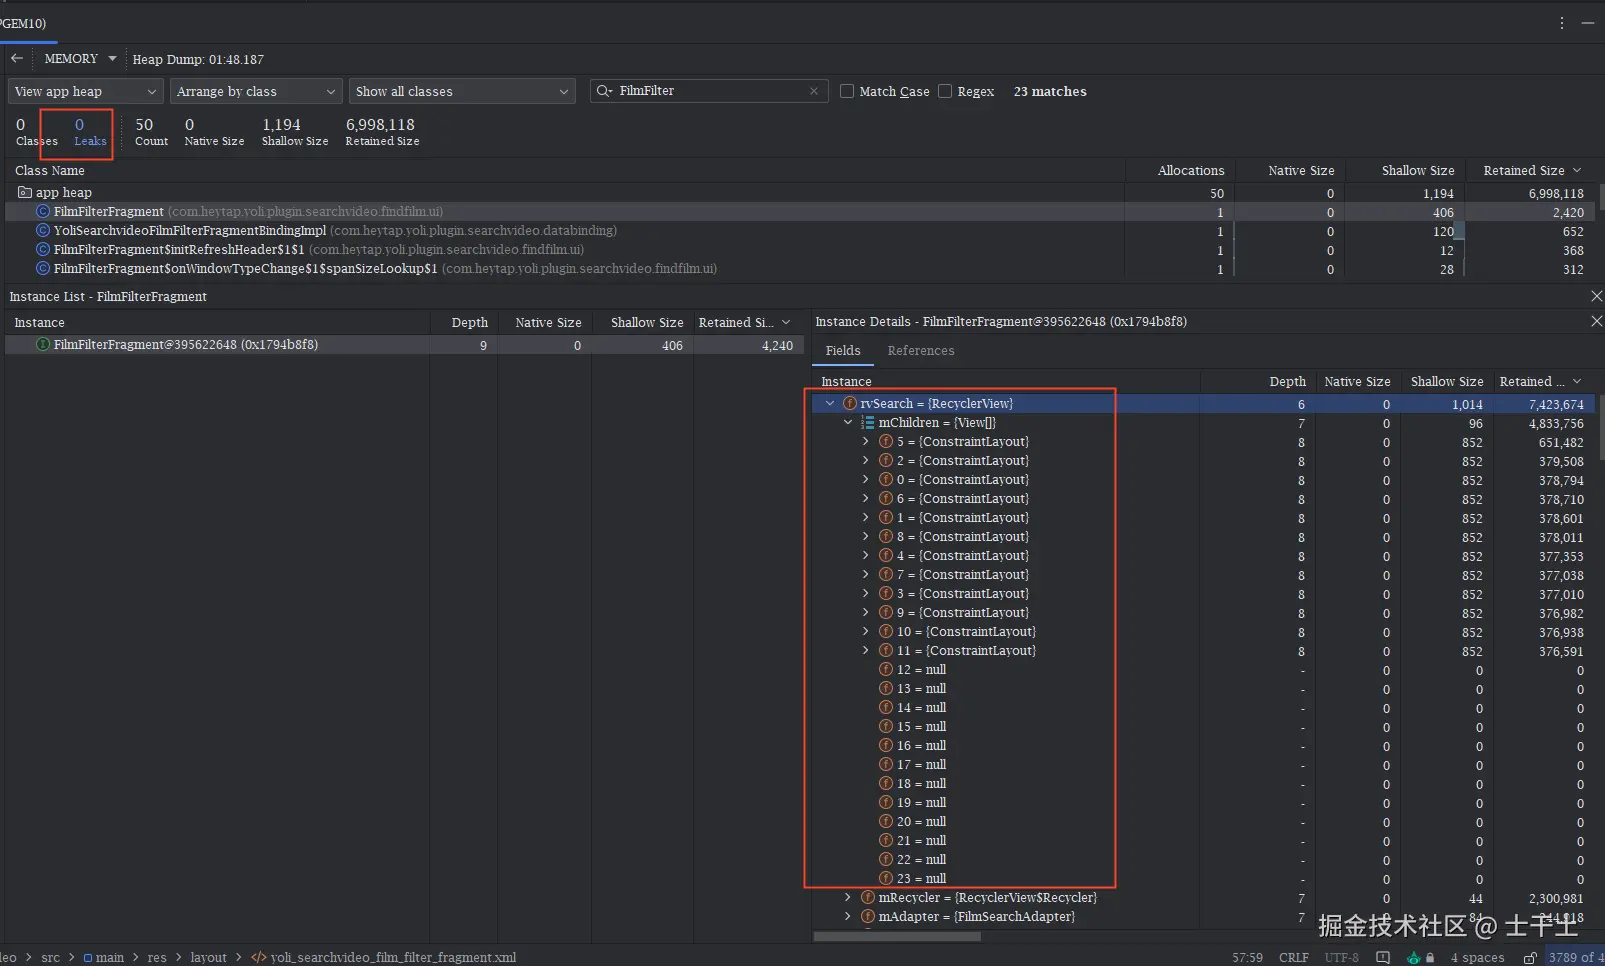Image resolution: width=1605 pixels, height=966 pixels.
Task: Click field icon for the 12 = null entry
Action: [886, 670]
